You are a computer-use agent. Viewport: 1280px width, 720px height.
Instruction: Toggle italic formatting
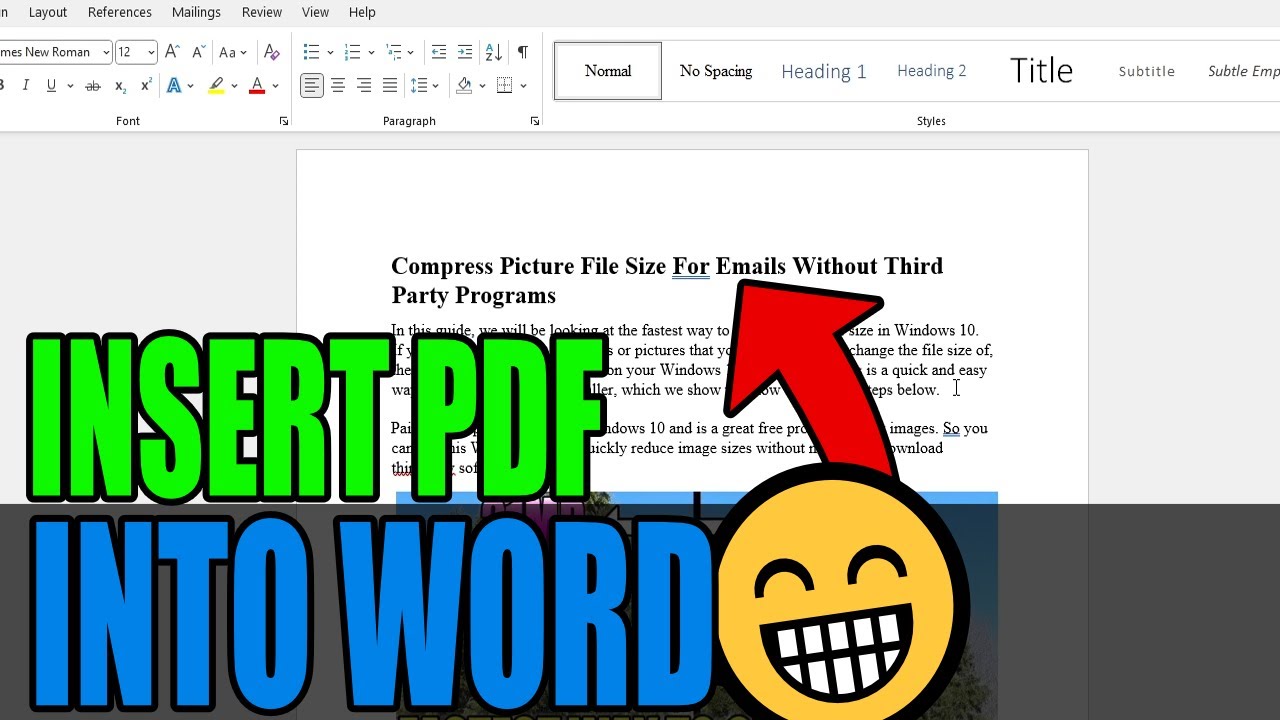pos(26,86)
